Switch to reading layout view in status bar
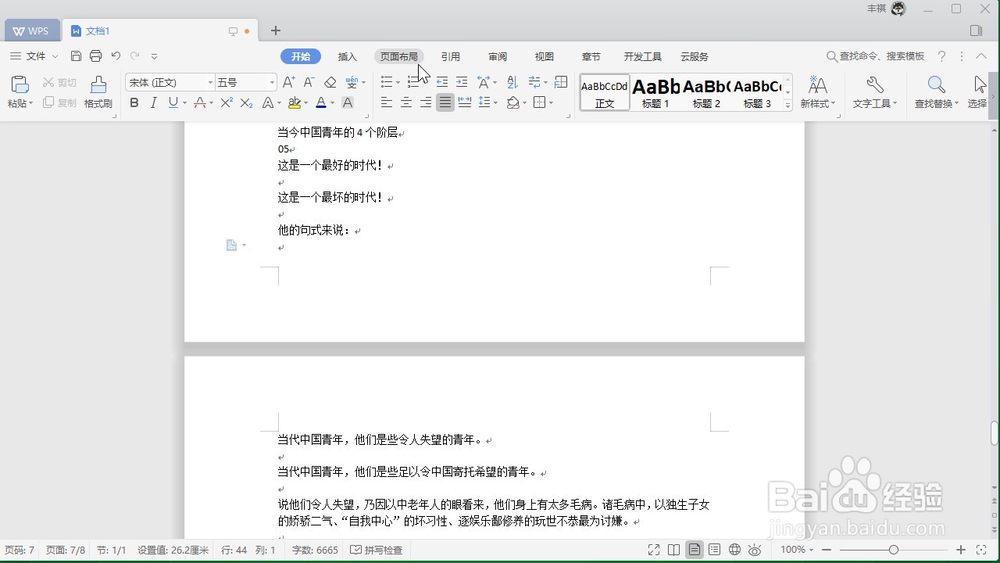The height and width of the screenshot is (563, 1000). click(673, 550)
